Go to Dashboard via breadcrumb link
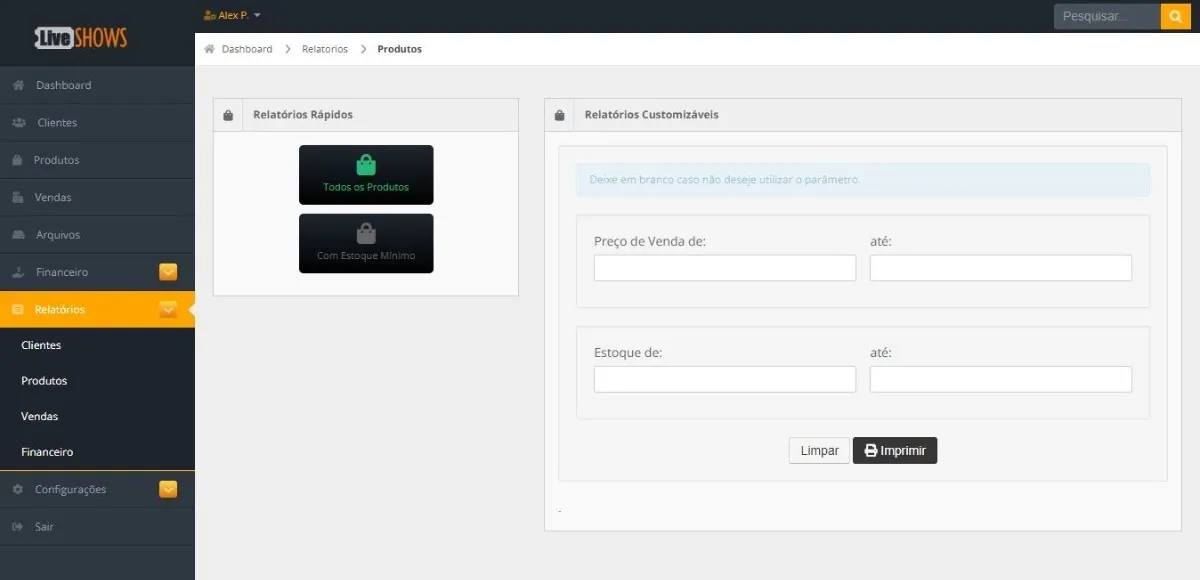 coord(247,49)
